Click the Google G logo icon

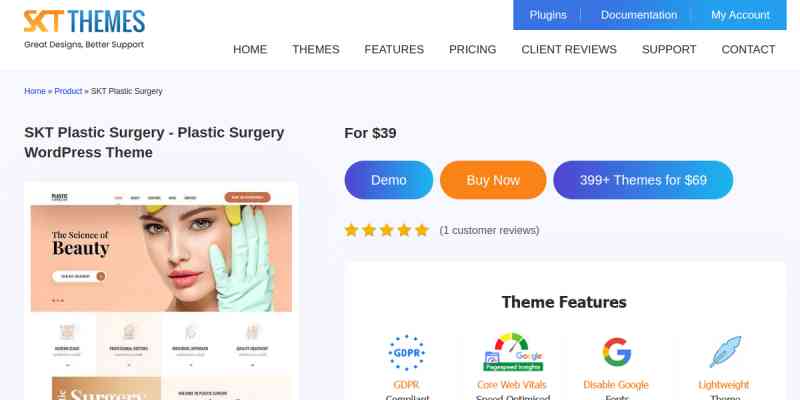(x=616, y=352)
